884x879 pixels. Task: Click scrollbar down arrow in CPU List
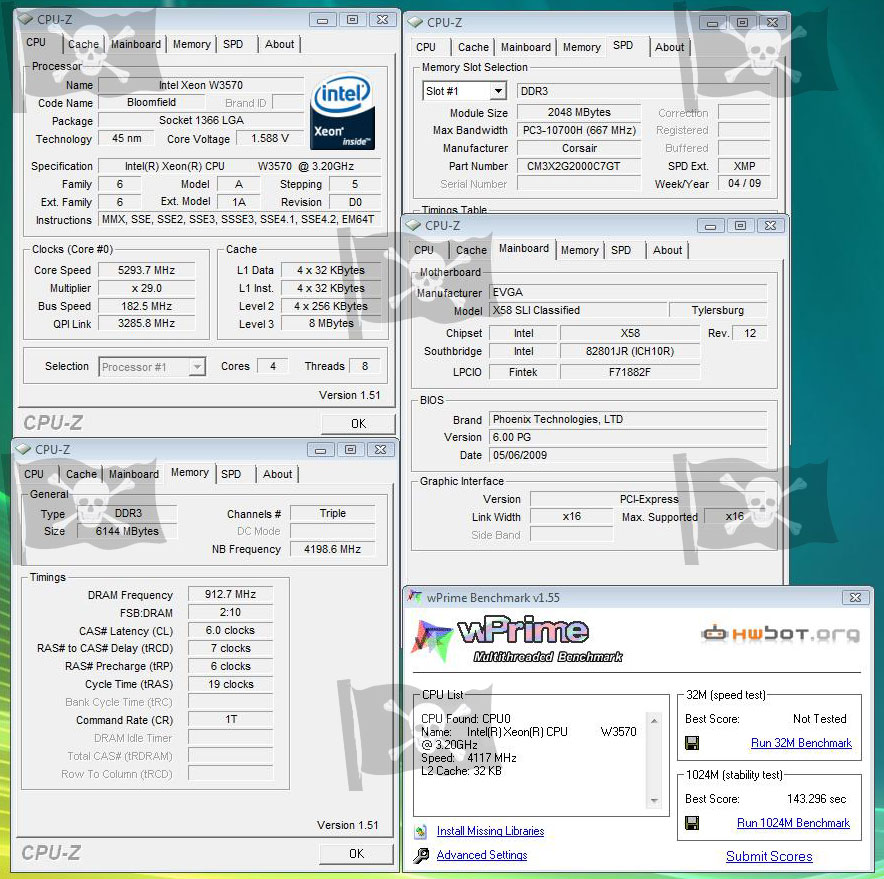point(654,801)
